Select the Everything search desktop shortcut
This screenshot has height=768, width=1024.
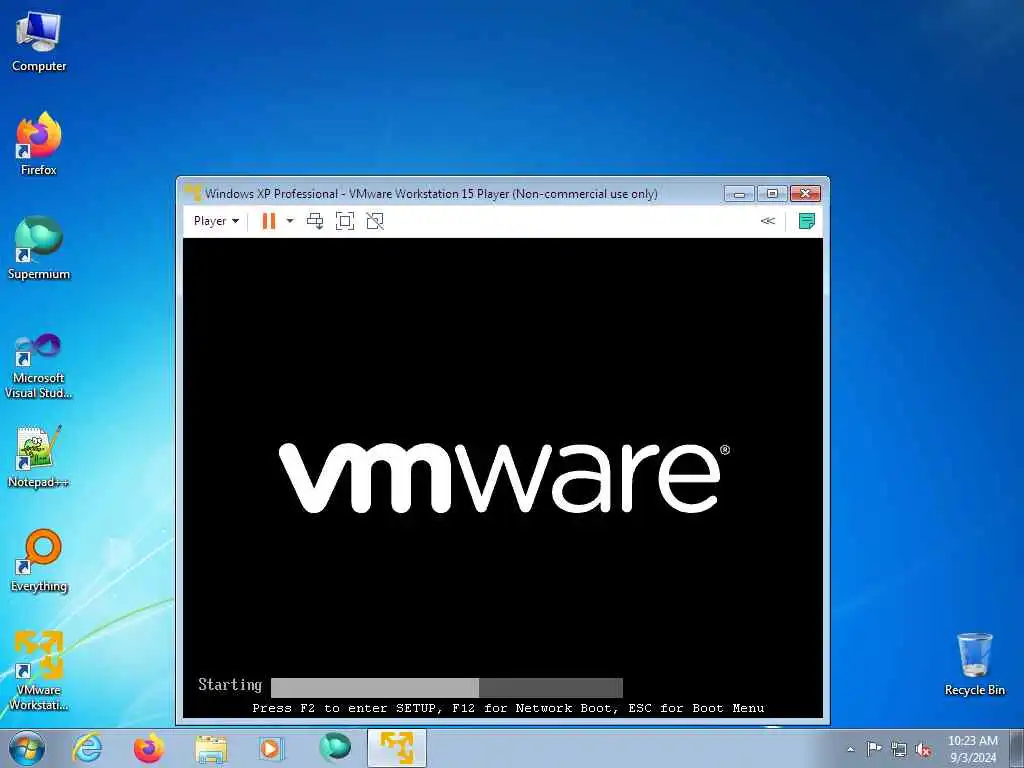[x=39, y=560]
